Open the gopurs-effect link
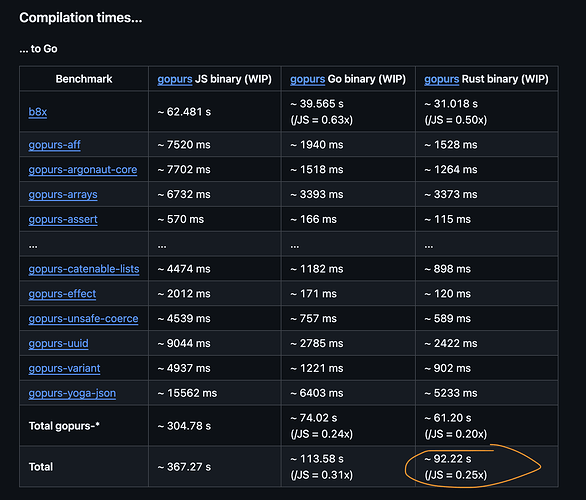 pyautogui.click(x=62, y=294)
